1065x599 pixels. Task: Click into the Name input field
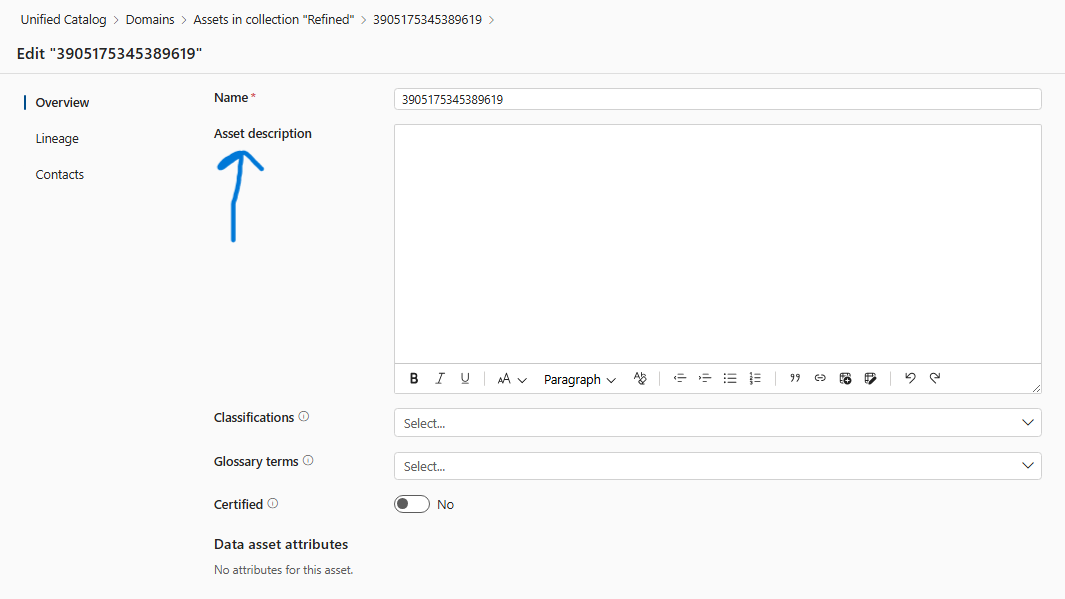click(x=717, y=99)
